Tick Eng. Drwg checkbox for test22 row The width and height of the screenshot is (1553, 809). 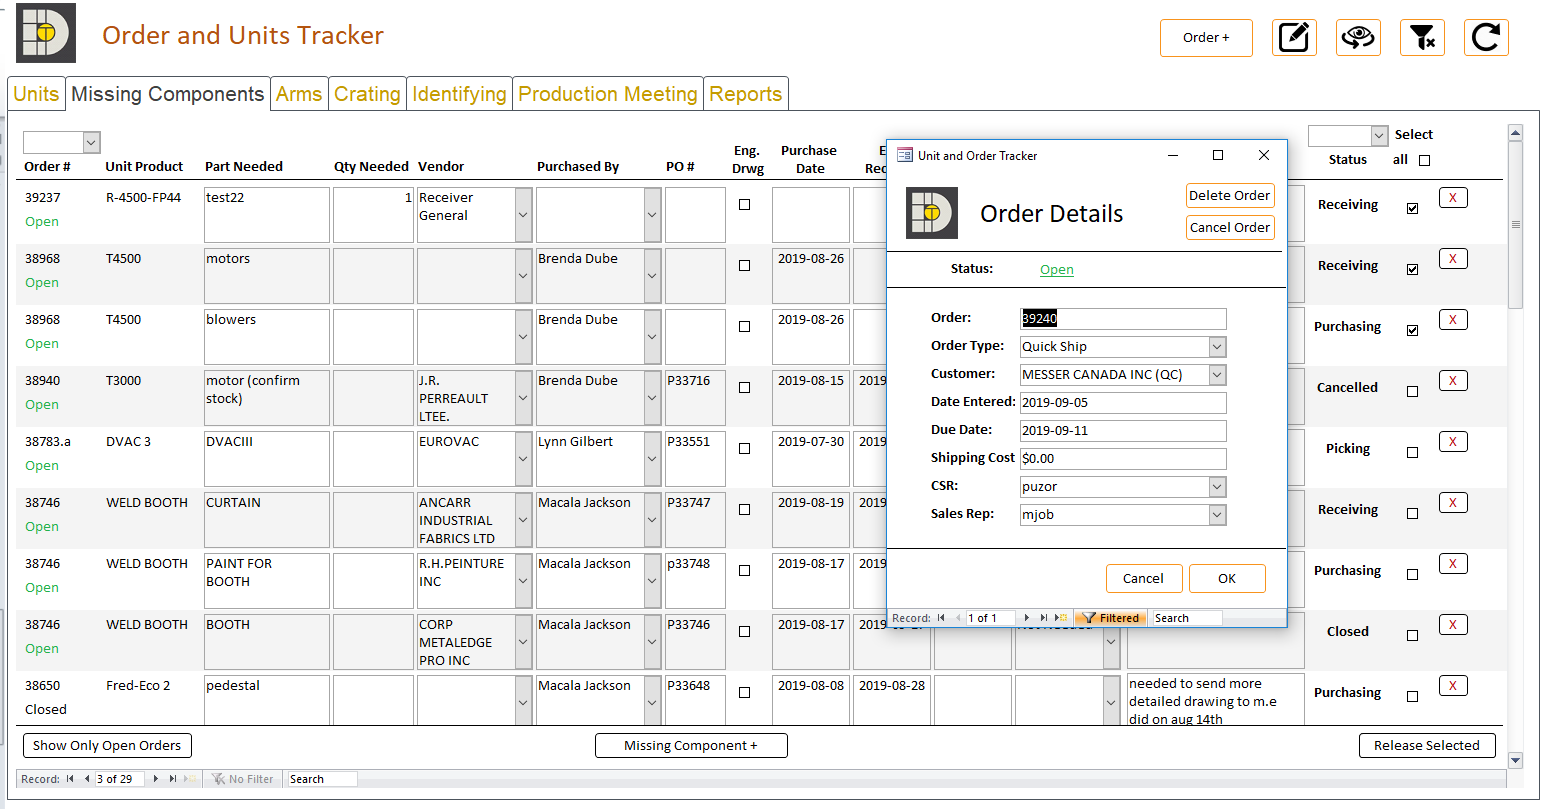pyautogui.click(x=744, y=205)
